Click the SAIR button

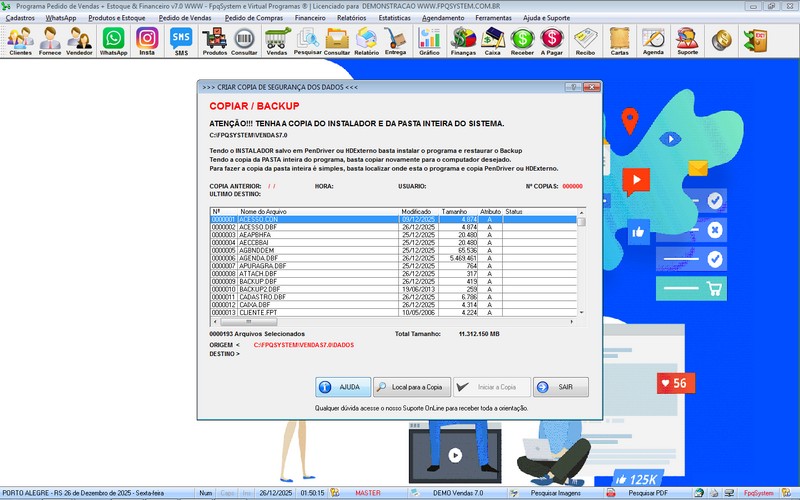[560, 387]
